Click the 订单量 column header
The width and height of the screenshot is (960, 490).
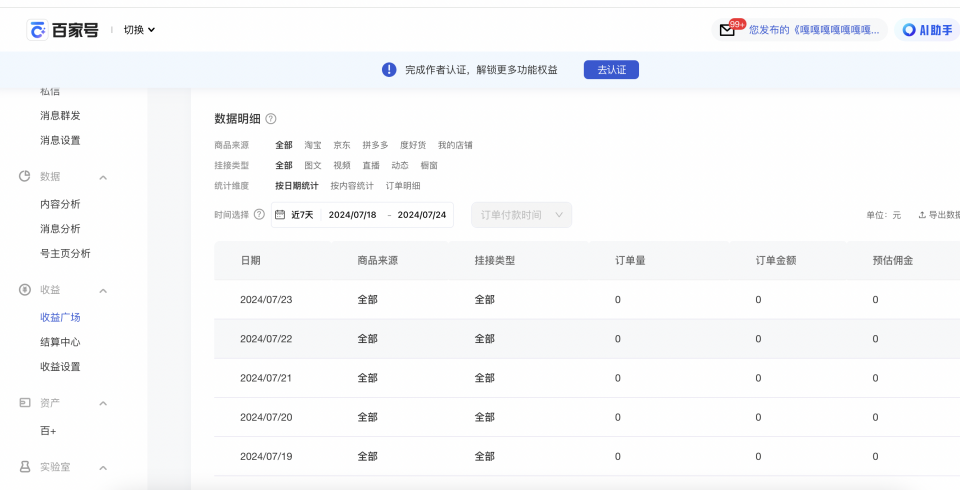tap(630, 260)
